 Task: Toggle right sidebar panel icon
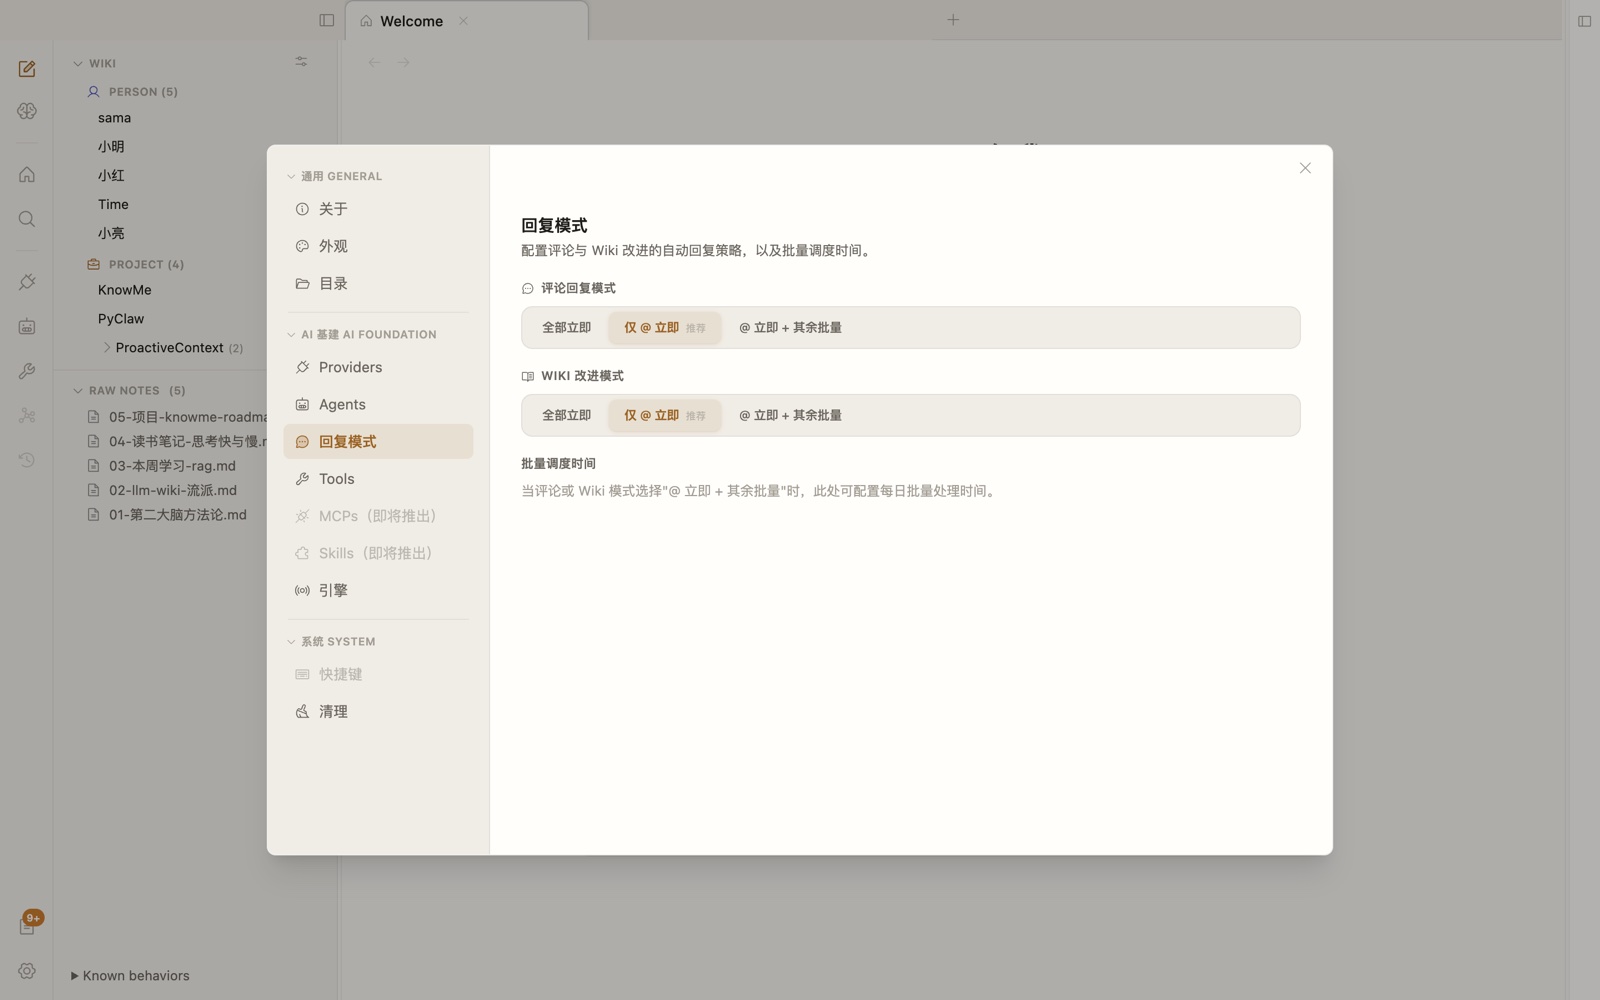pos(1584,21)
